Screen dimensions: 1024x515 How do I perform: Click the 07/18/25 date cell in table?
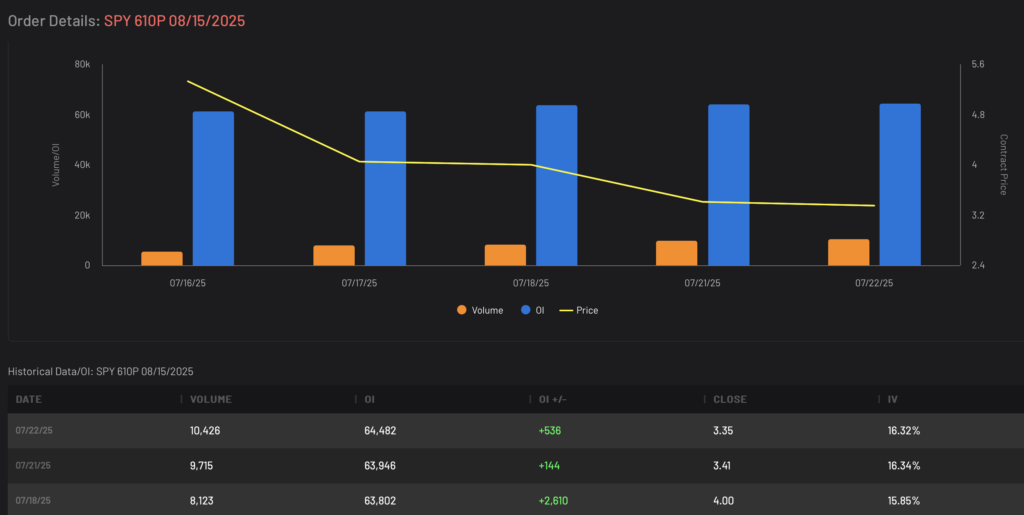click(x=33, y=501)
